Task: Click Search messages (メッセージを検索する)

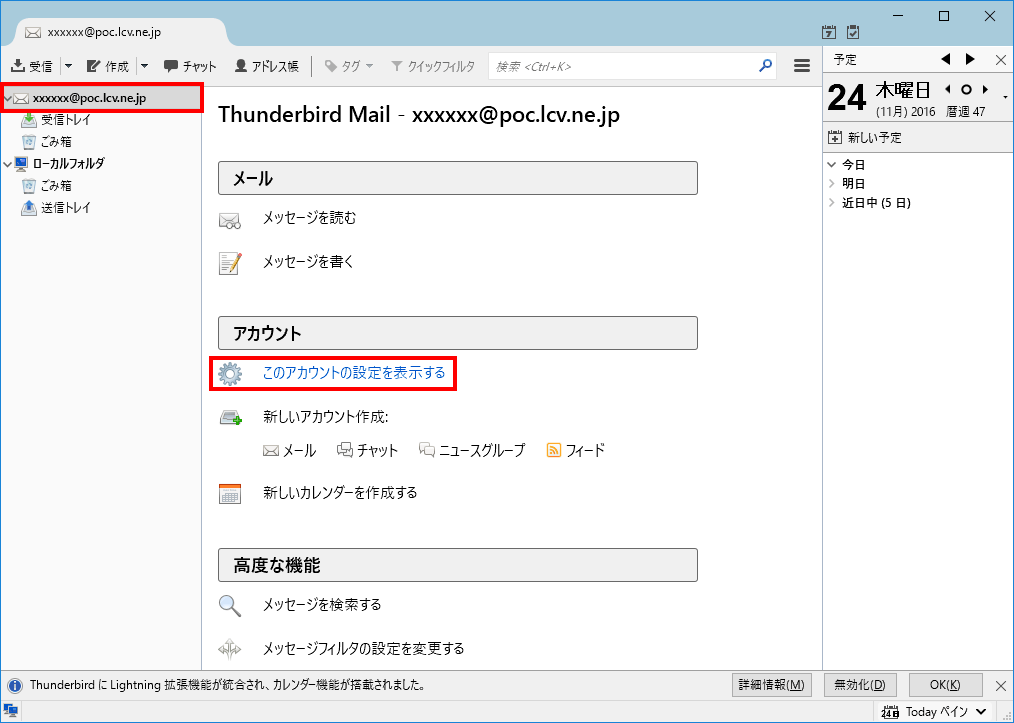Action: coord(322,605)
